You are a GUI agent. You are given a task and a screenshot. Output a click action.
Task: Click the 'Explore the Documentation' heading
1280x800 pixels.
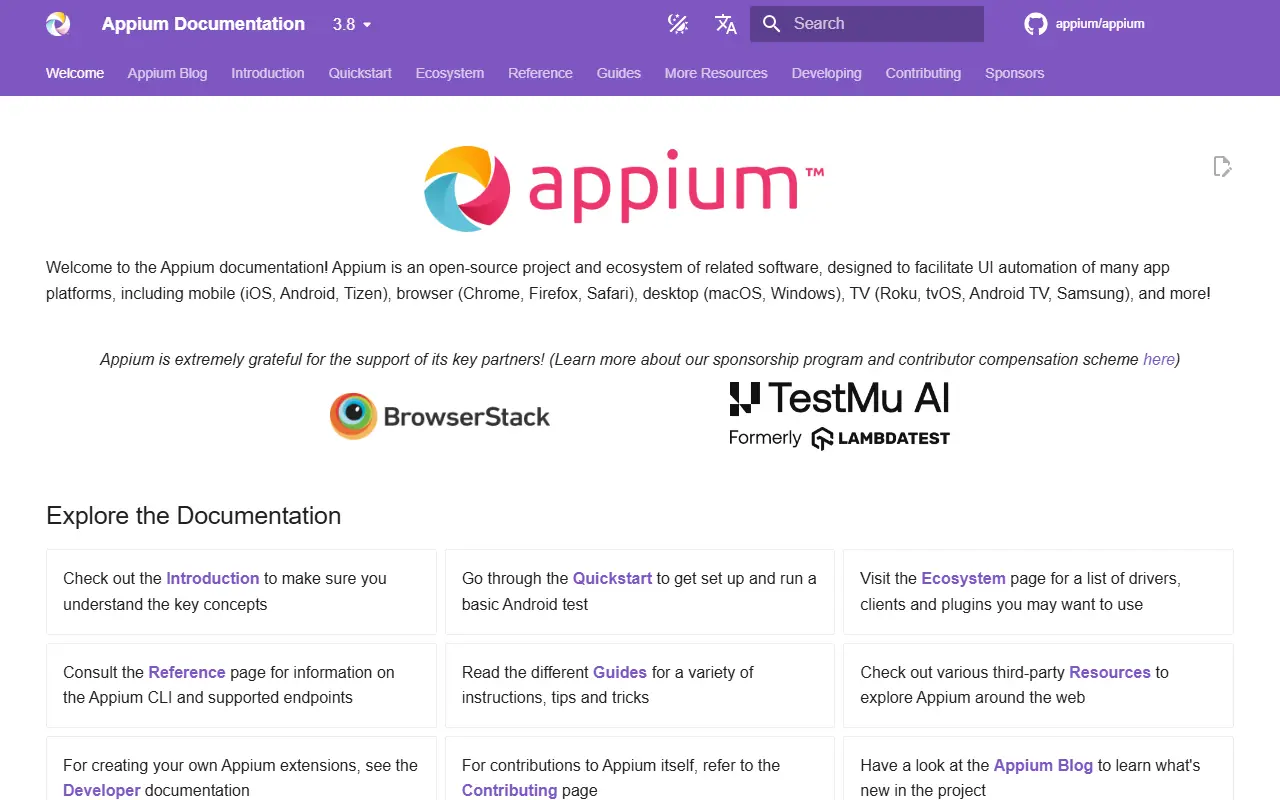point(194,516)
